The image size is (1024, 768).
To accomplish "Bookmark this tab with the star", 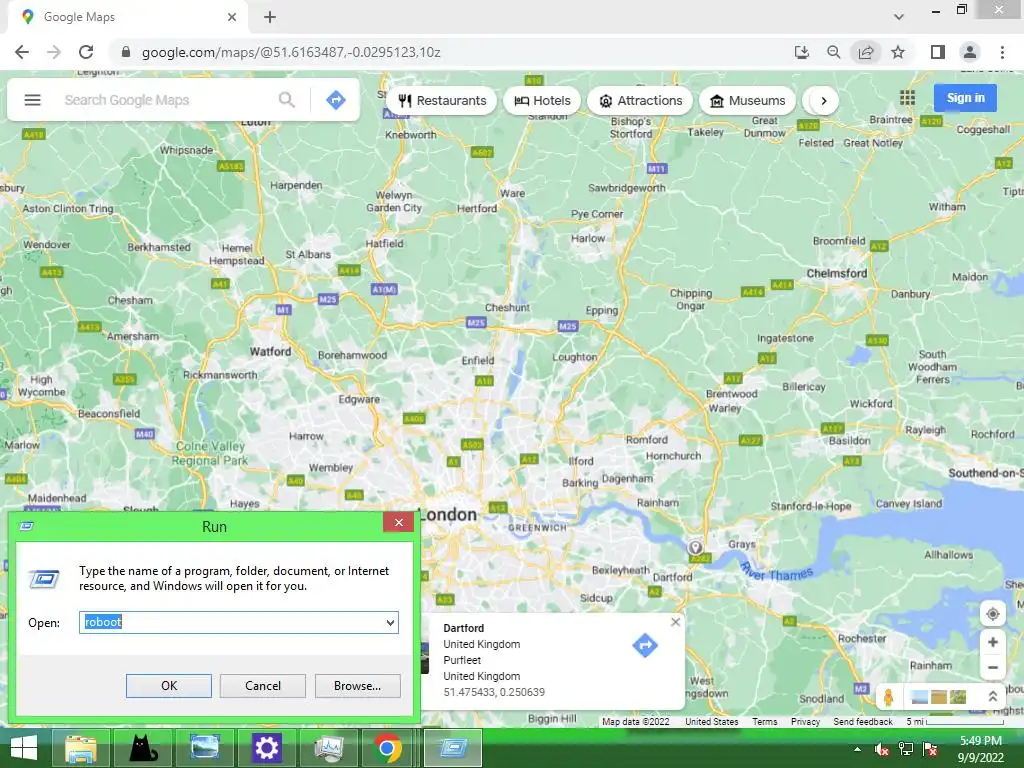I will (898, 52).
